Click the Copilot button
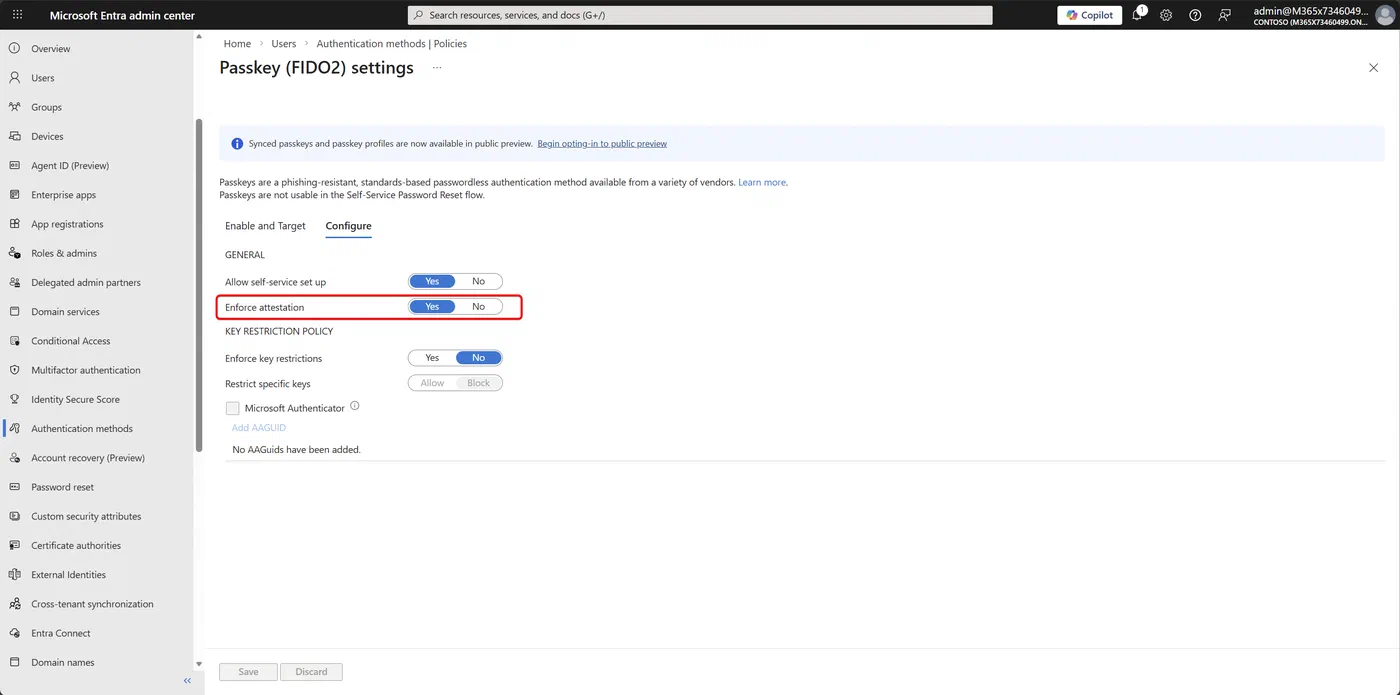 1089,15
